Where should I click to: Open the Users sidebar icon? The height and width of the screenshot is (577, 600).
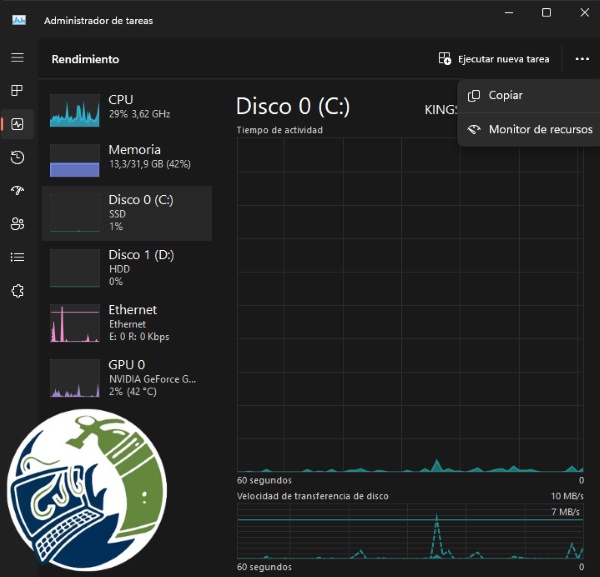point(17,223)
